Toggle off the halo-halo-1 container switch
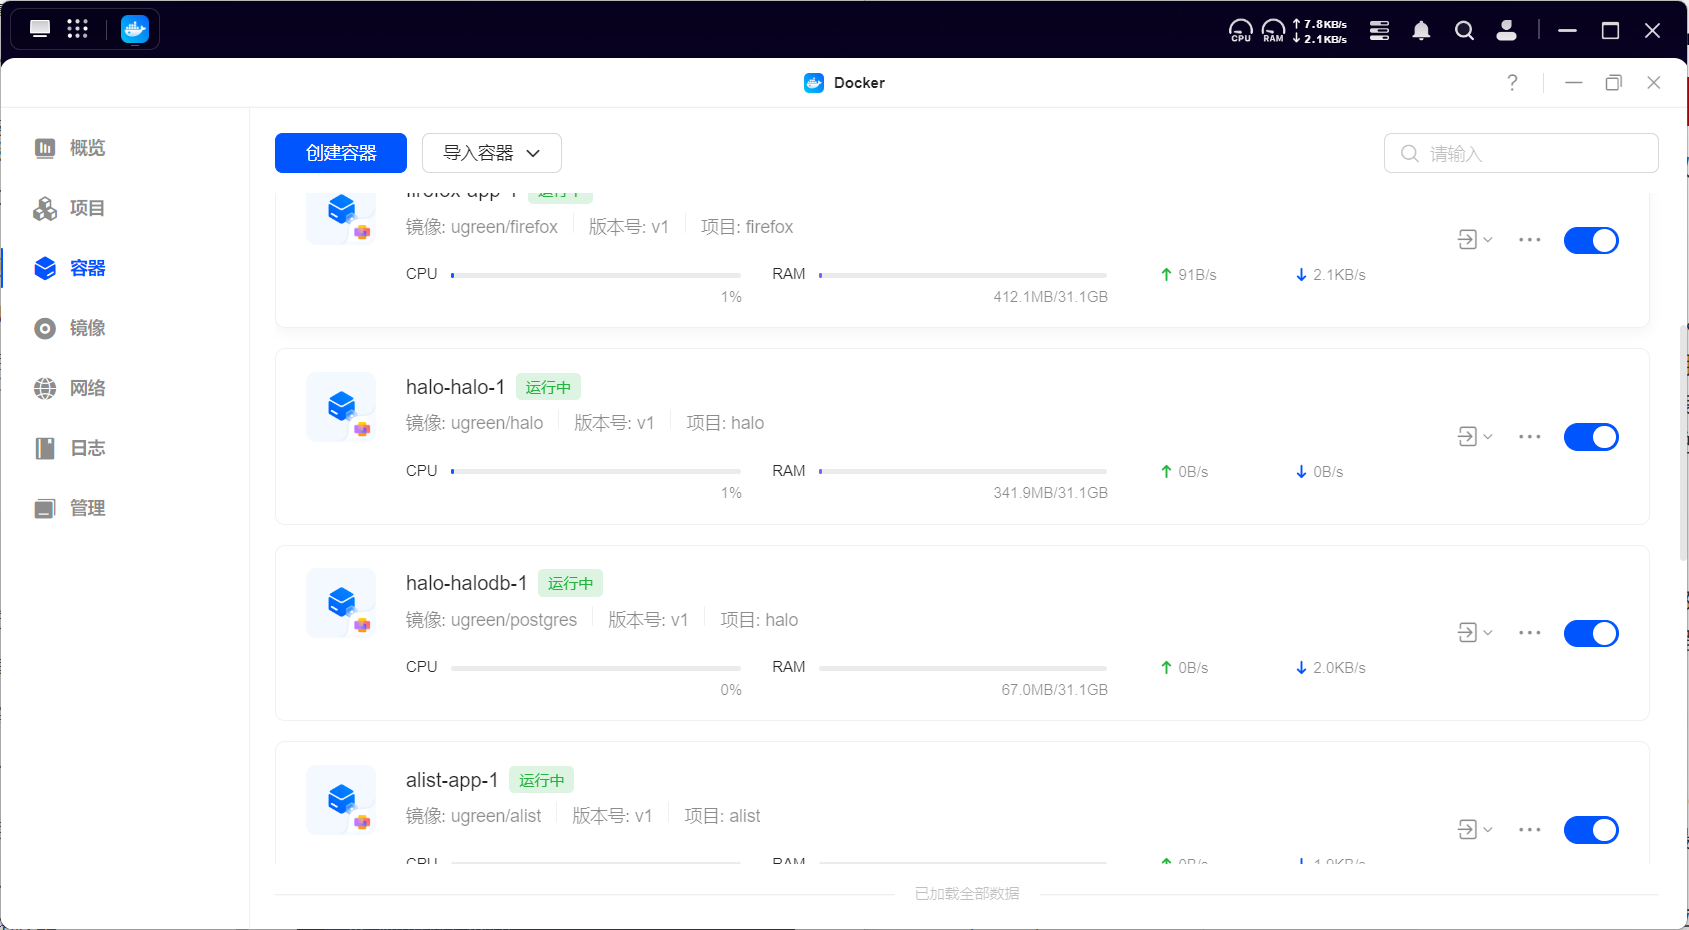The height and width of the screenshot is (930, 1689). (1590, 437)
